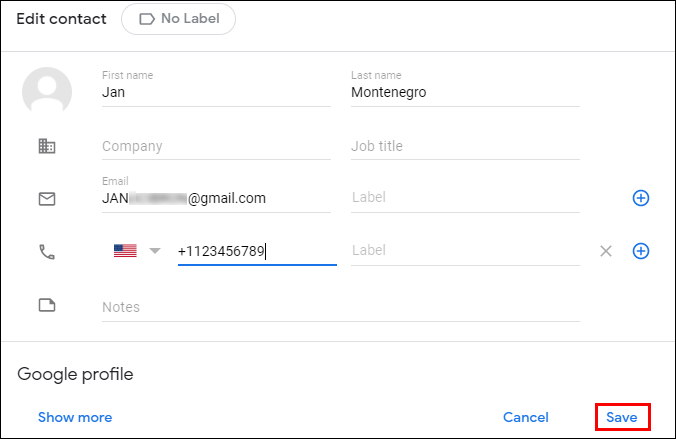Click the Company input field
Image resolution: width=676 pixels, height=439 pixels.
click(215, 146)
